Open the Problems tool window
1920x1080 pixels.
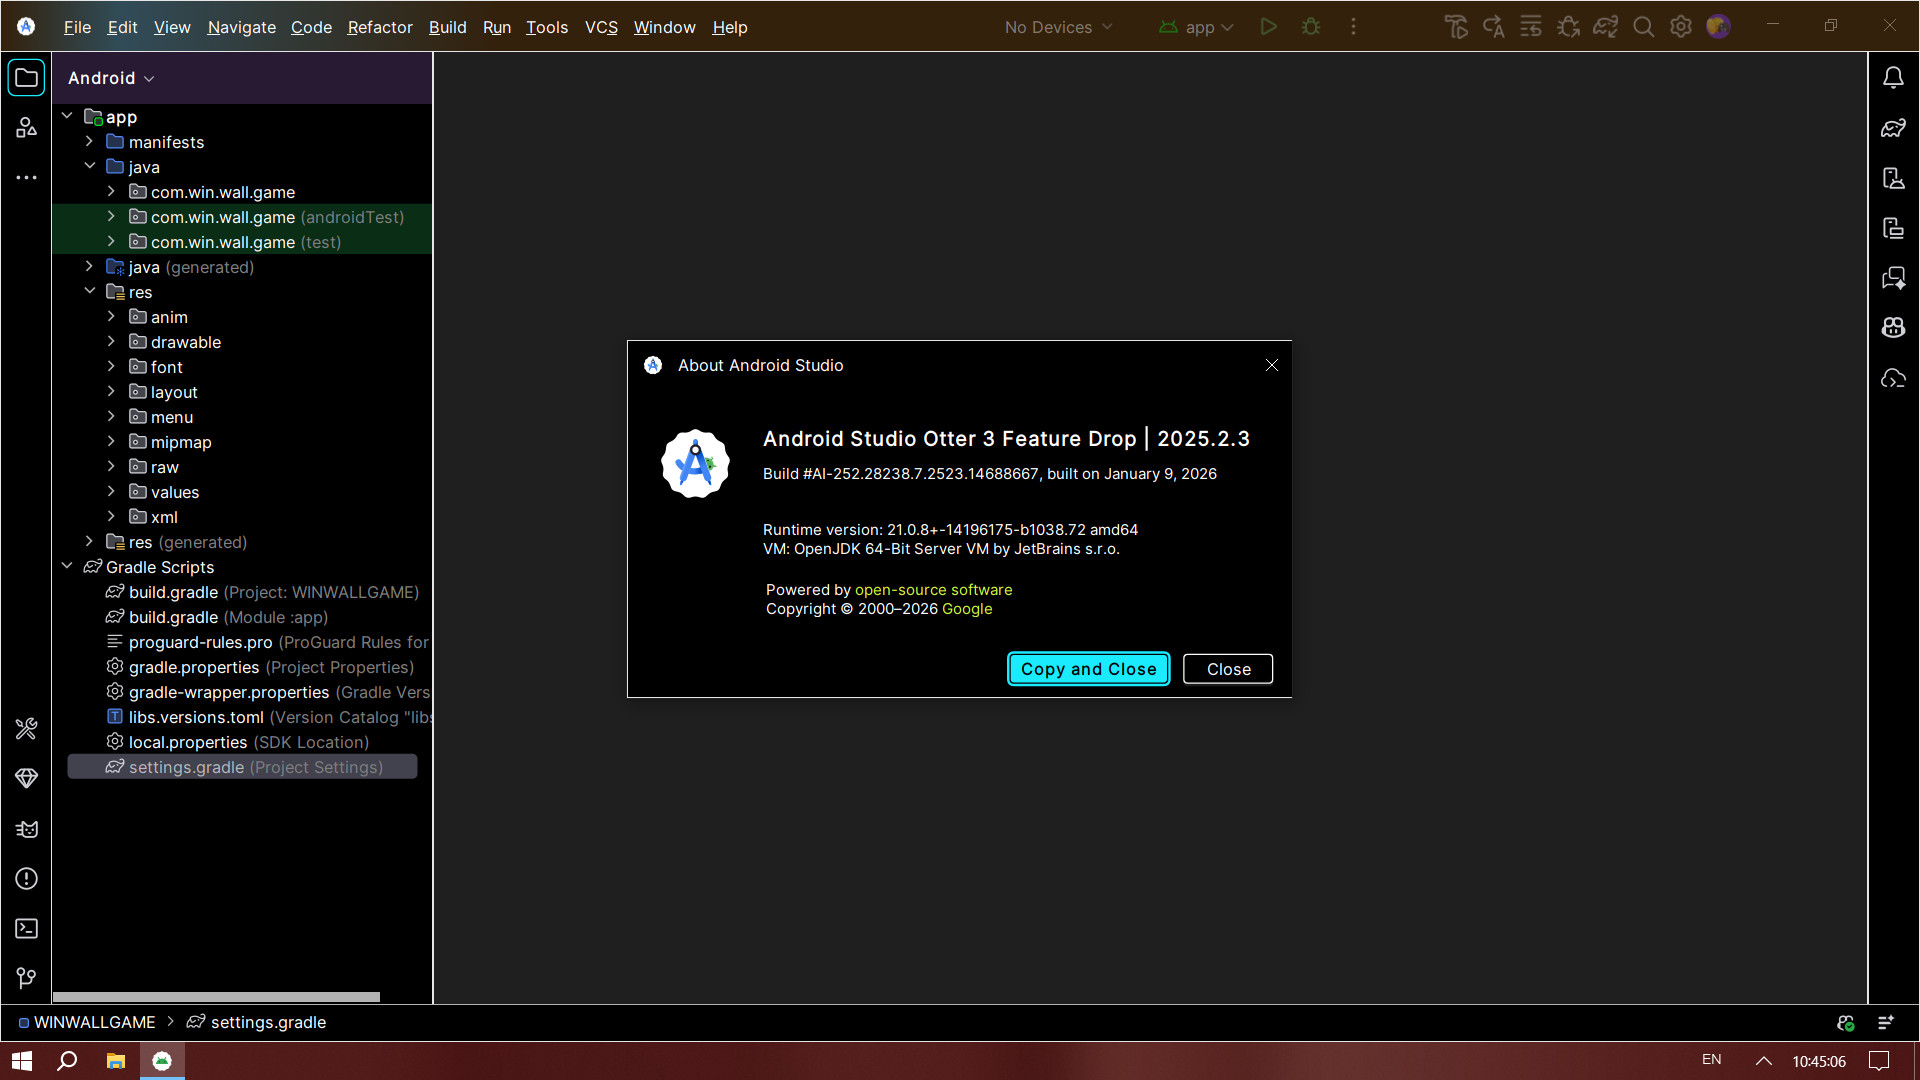[26, 879]
